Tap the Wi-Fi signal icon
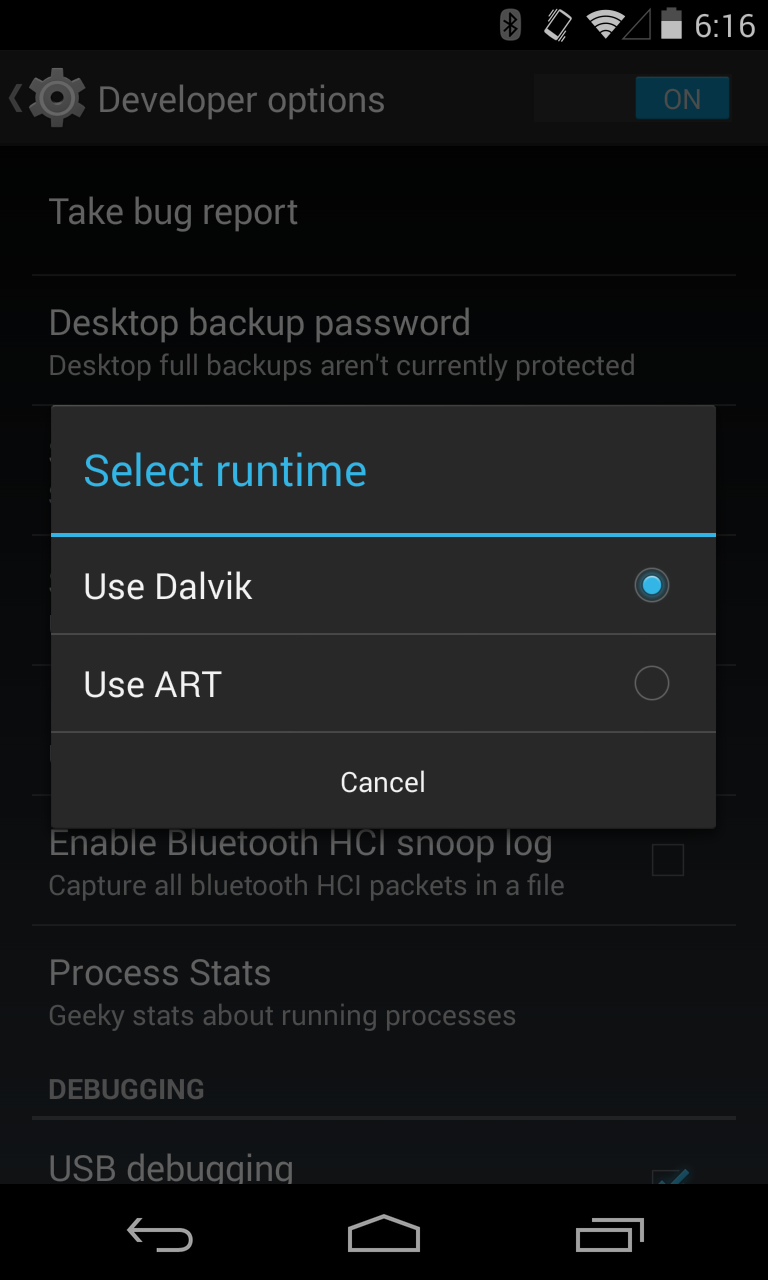 [605, 24]
